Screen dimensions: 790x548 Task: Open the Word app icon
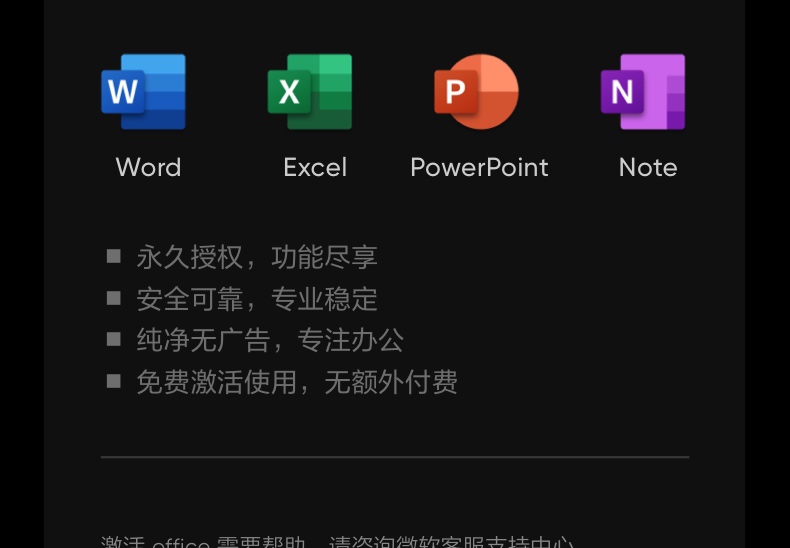(144, 92)
